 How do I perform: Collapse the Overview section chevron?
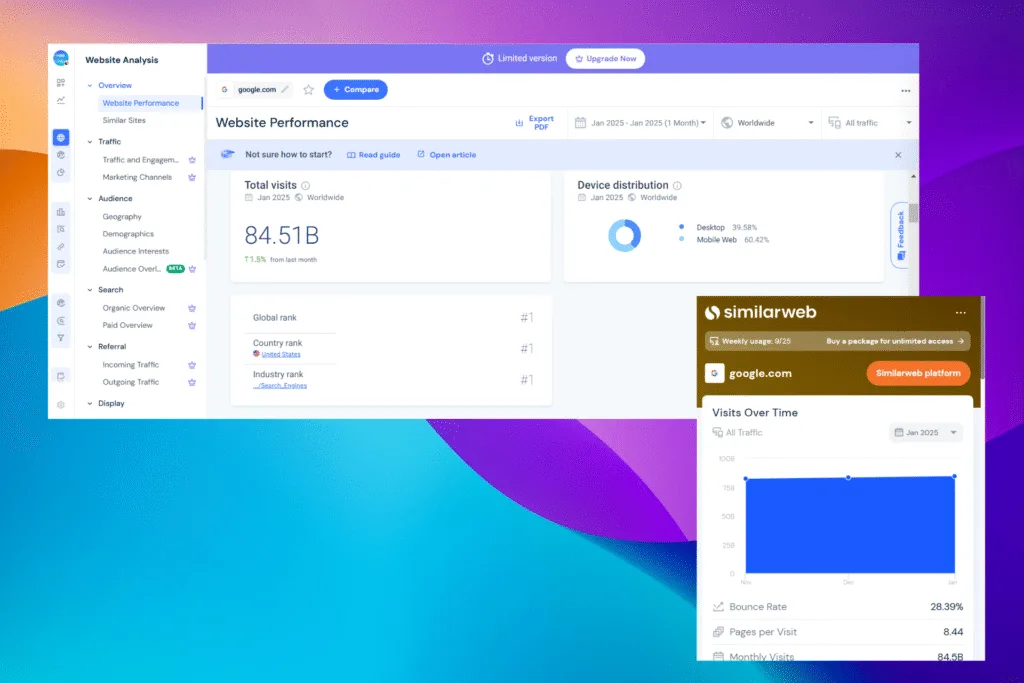pos(90,86)
